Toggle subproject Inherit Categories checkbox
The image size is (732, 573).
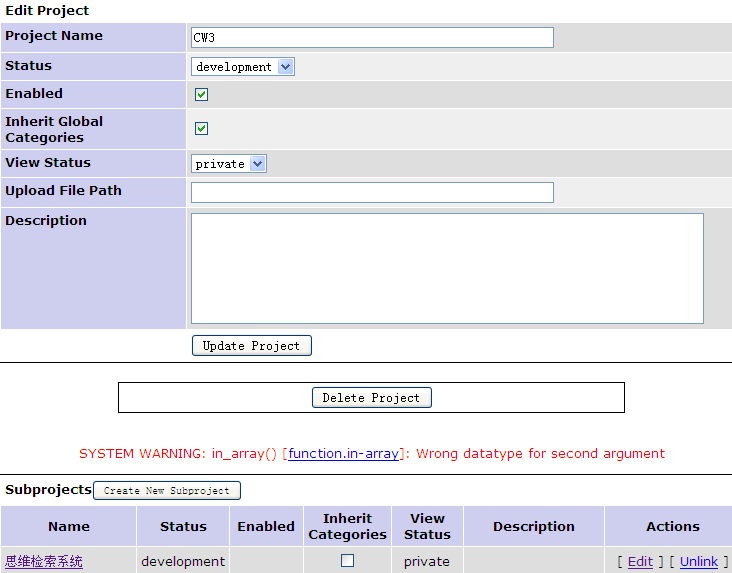[347, 561]
